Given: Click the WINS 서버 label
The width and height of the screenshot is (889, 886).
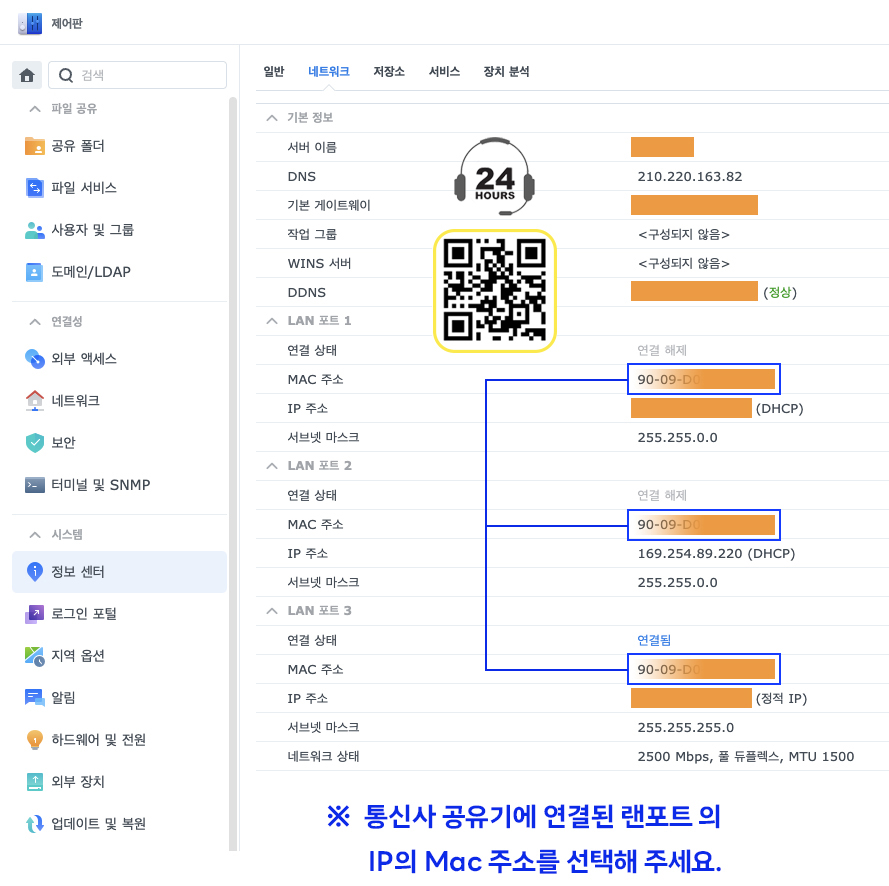Looking at the screenshot, I should [319, 264].
